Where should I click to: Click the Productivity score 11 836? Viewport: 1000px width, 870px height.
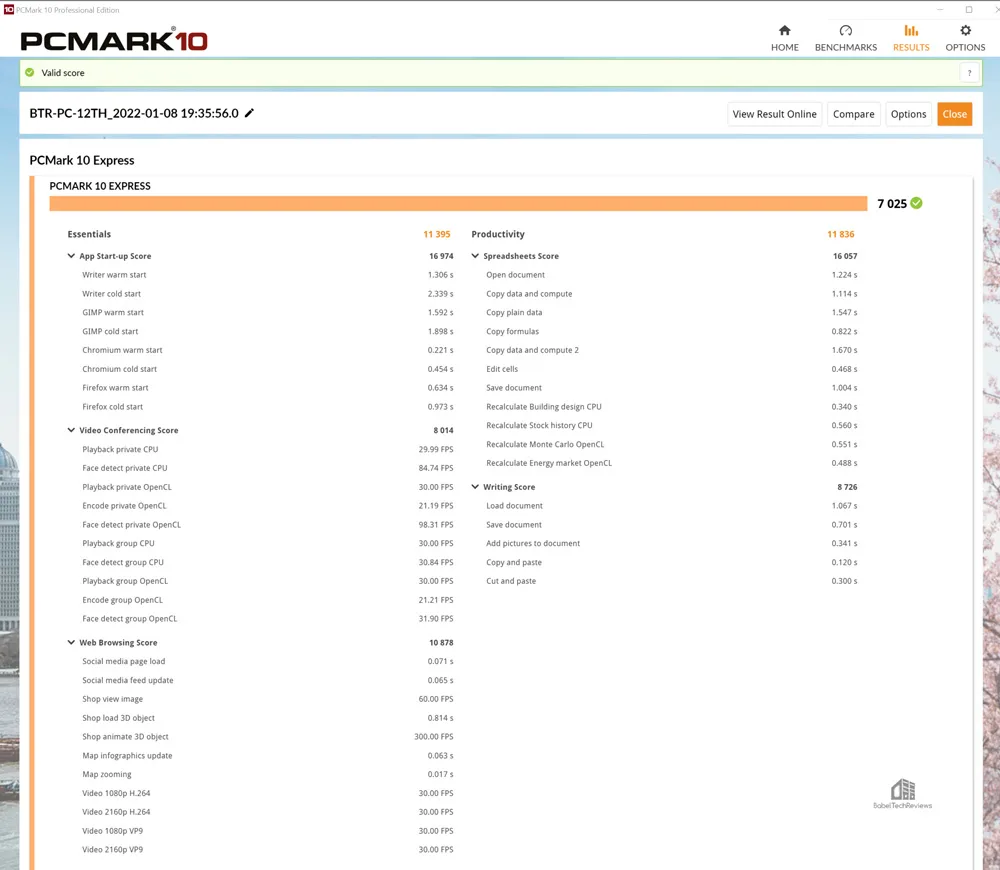841,234
